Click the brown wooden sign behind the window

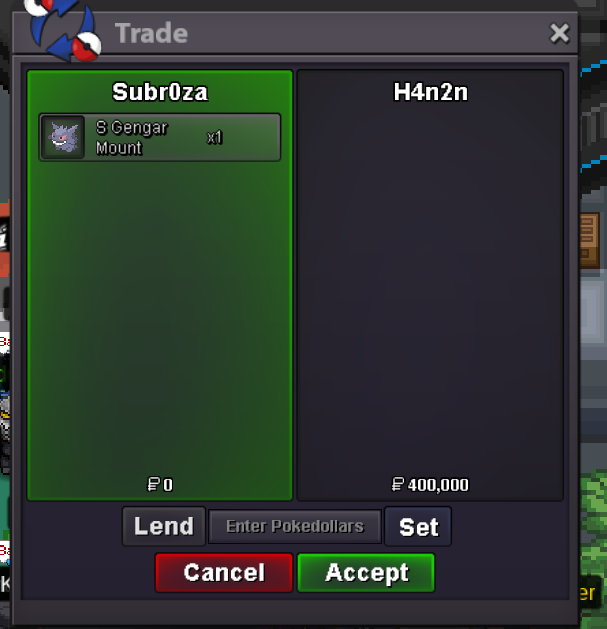(x=590, y=241)
